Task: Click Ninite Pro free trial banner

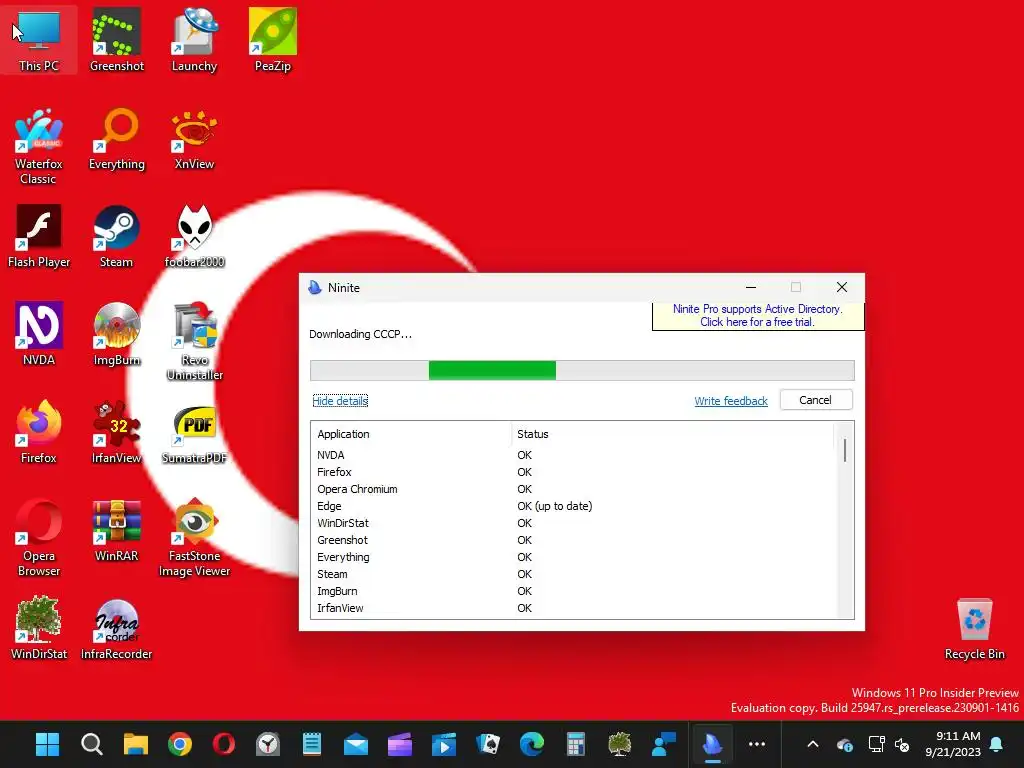Action: pyautogui.click(x=758, y=315)
